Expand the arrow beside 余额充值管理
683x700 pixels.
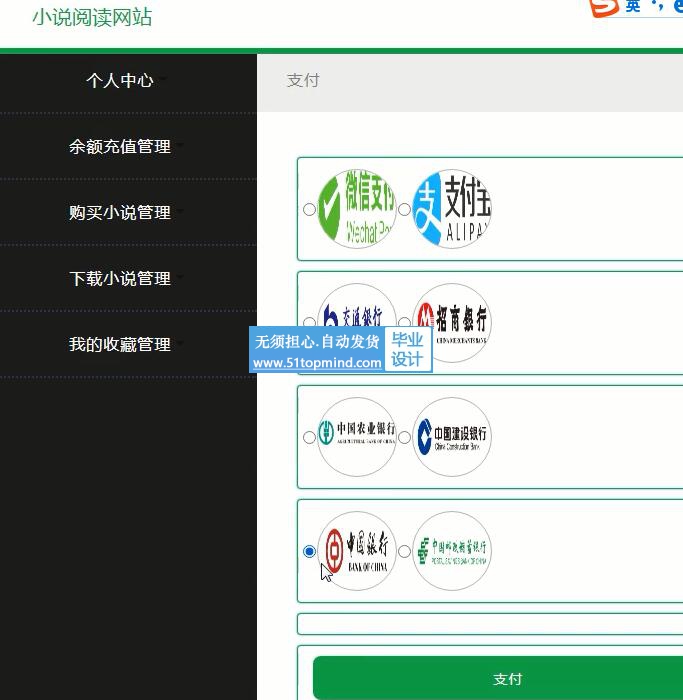pos(180,145)
